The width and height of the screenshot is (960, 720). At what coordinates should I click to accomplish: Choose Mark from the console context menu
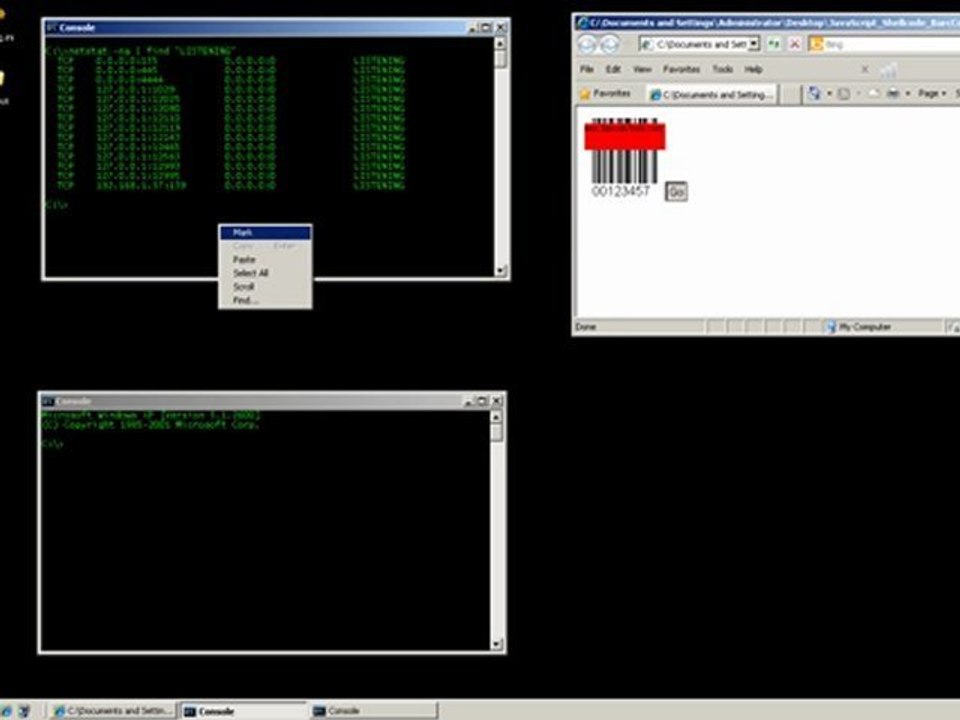[265, 233]
